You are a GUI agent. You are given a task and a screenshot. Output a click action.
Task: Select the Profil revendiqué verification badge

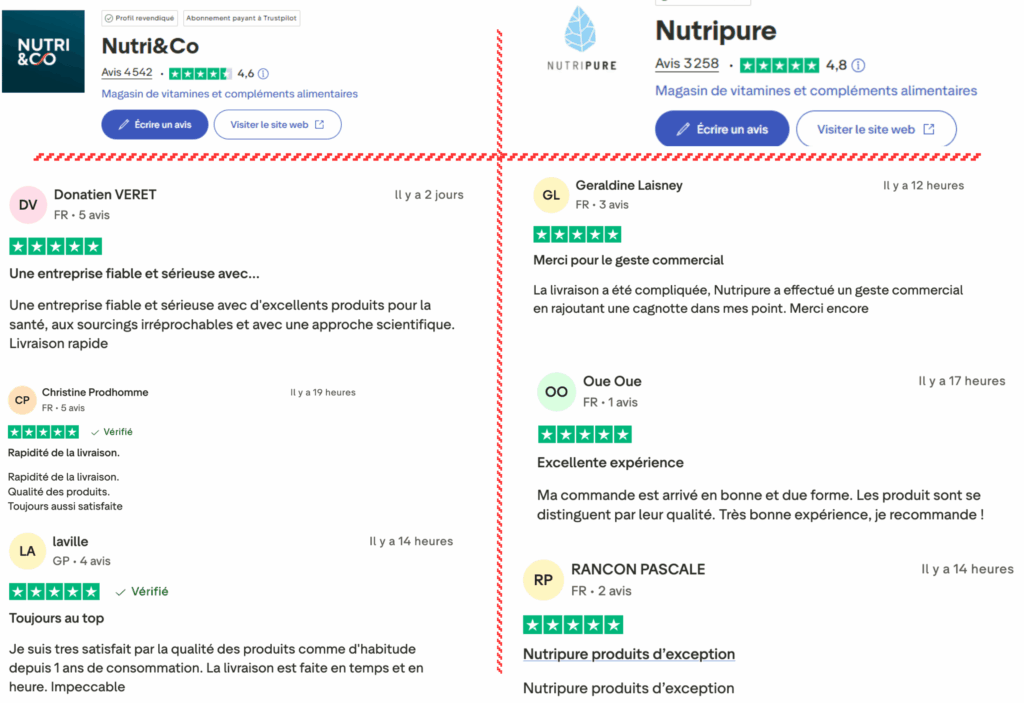138,17
